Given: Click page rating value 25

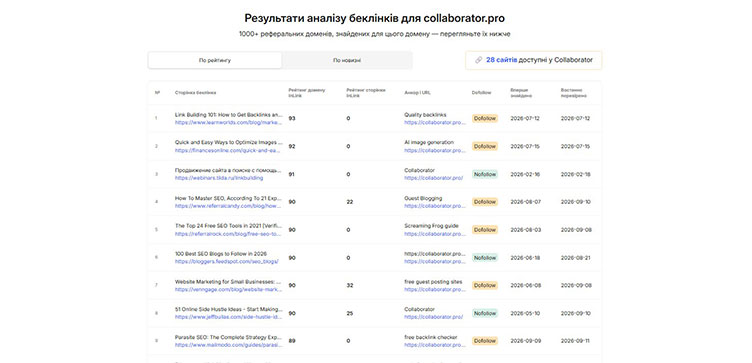Looking at the screenshot, I should [x=350, y=313].
